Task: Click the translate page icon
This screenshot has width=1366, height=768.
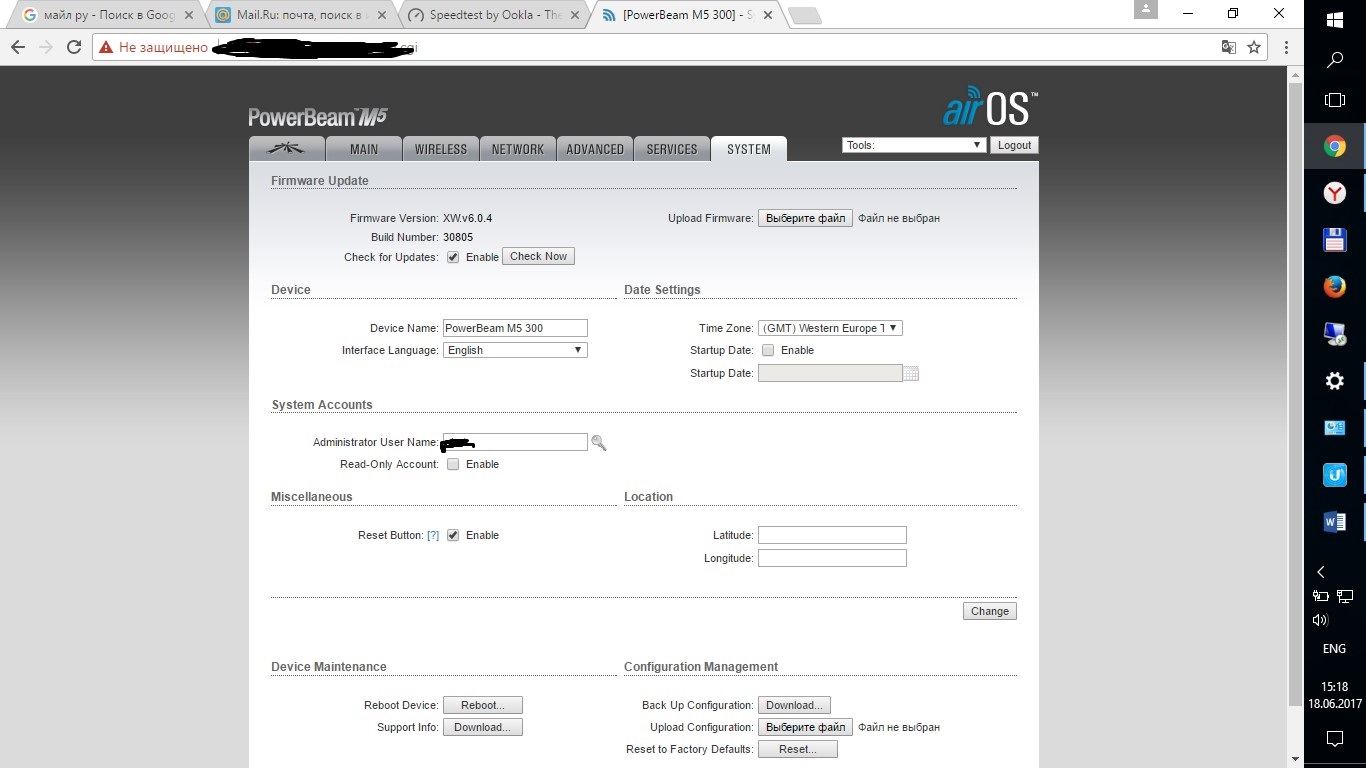Action: coord(1229,47)
